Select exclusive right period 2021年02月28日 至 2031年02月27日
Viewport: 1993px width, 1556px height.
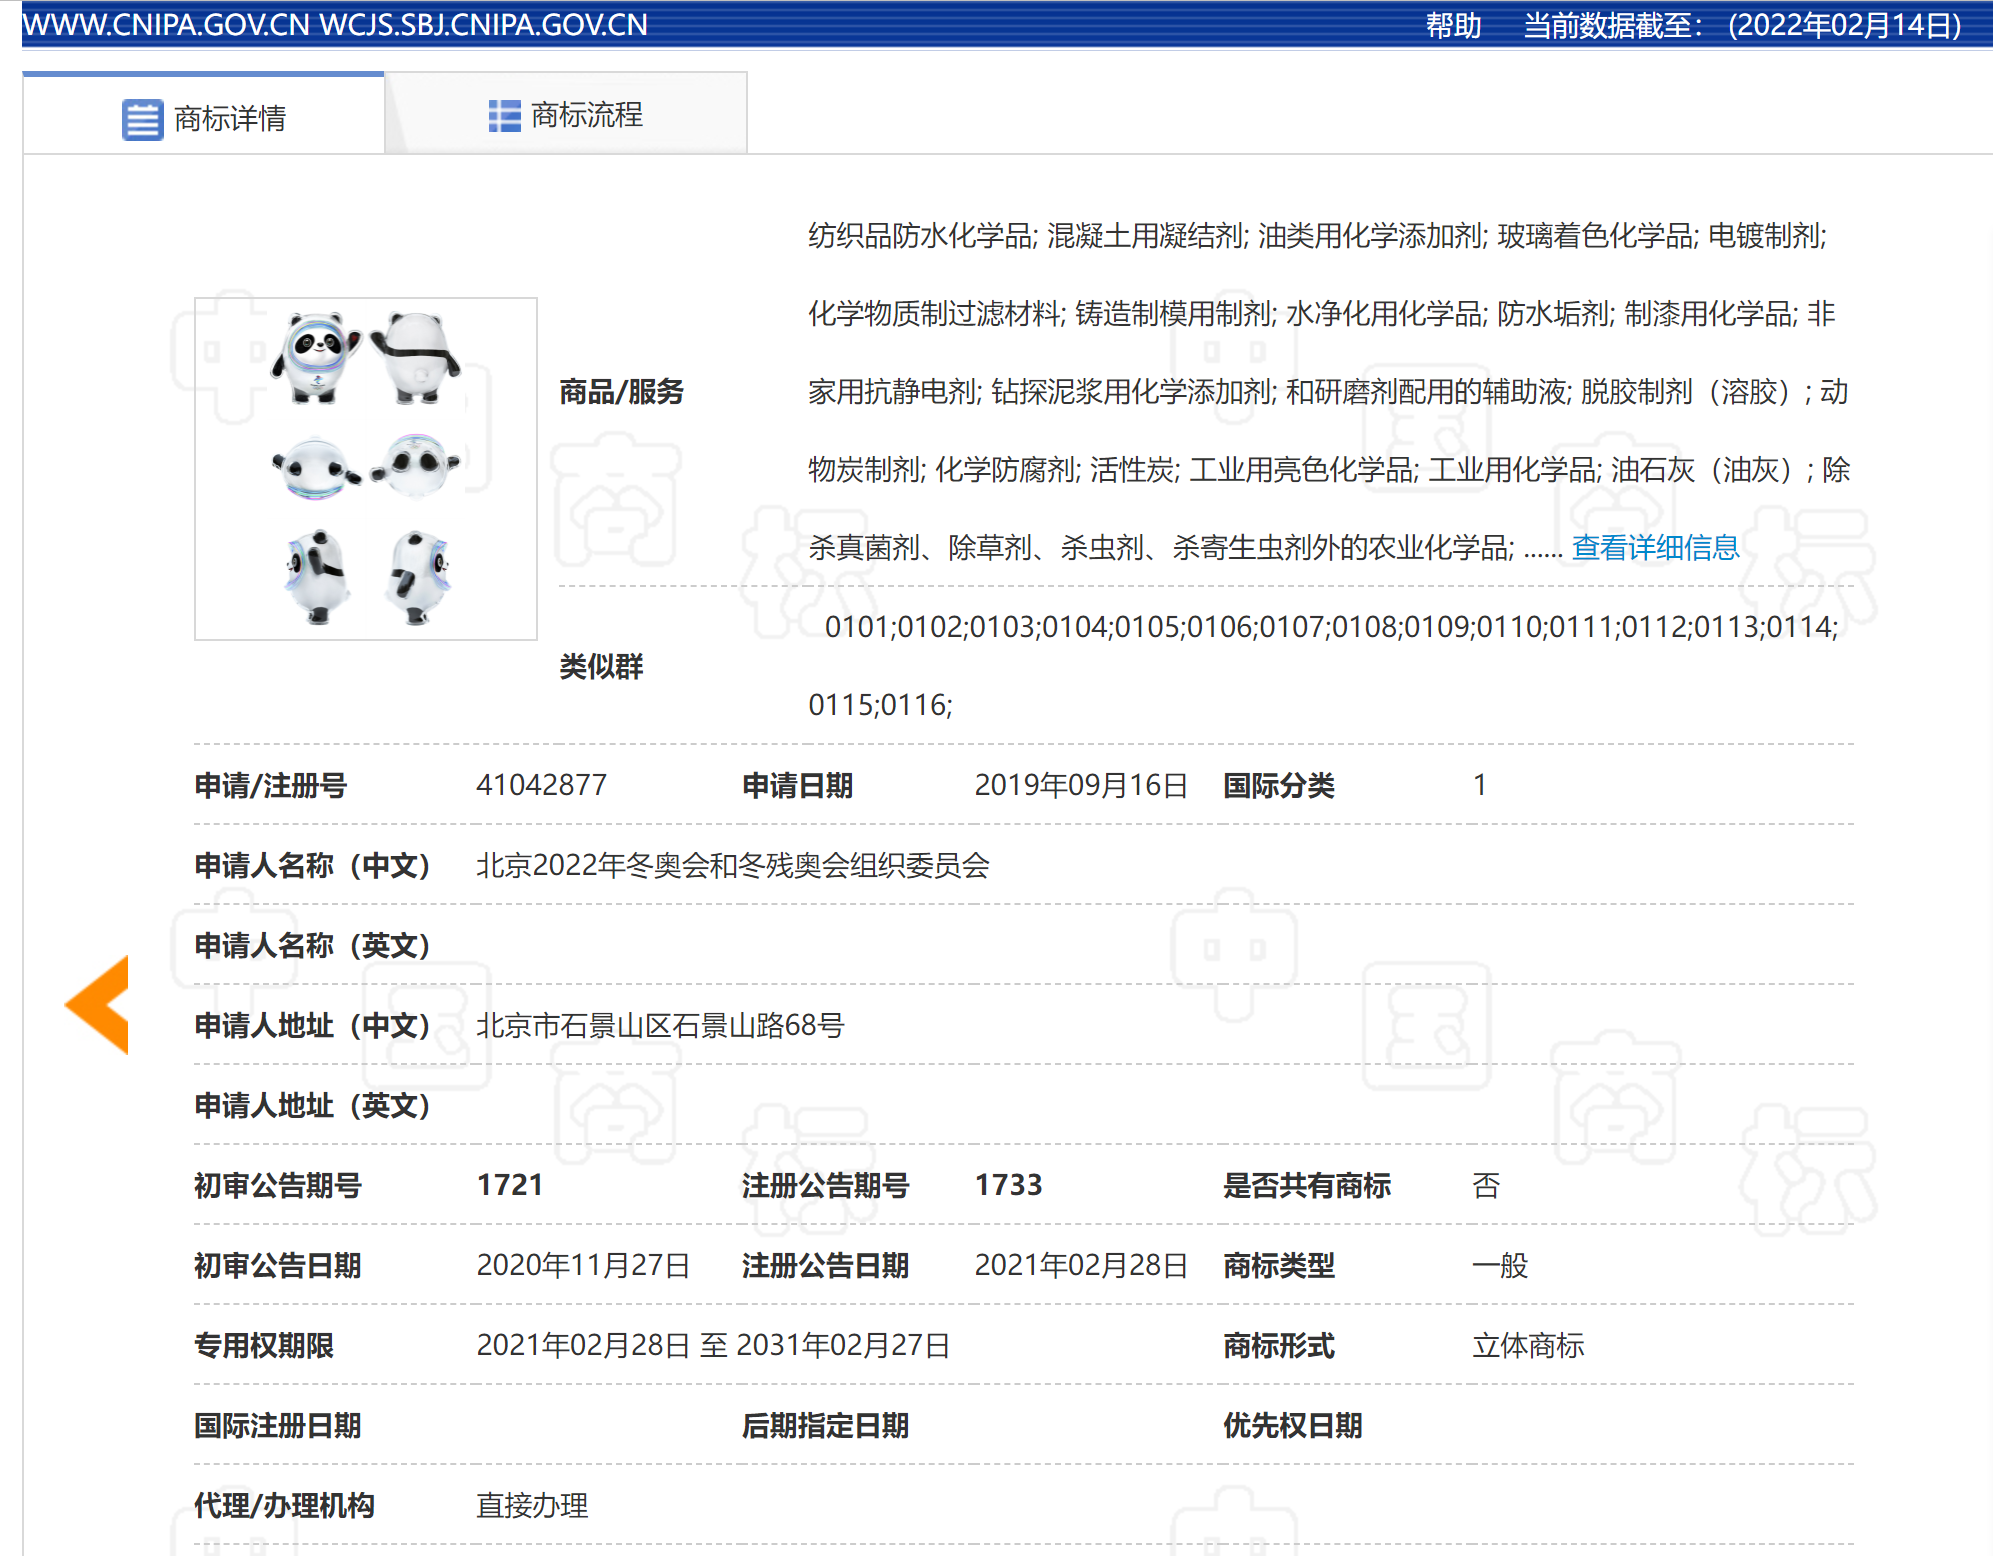click(x=713, y=1345)
